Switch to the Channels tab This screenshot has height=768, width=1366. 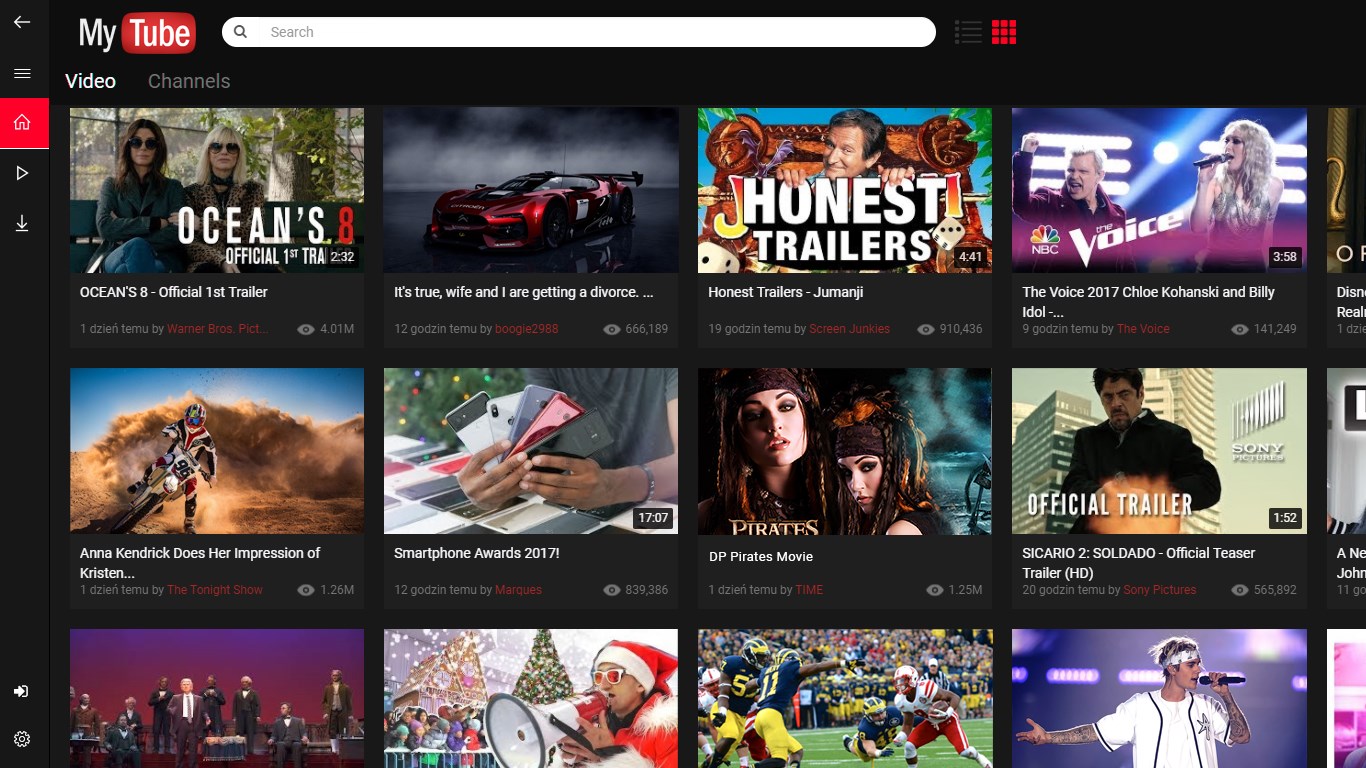188,81
